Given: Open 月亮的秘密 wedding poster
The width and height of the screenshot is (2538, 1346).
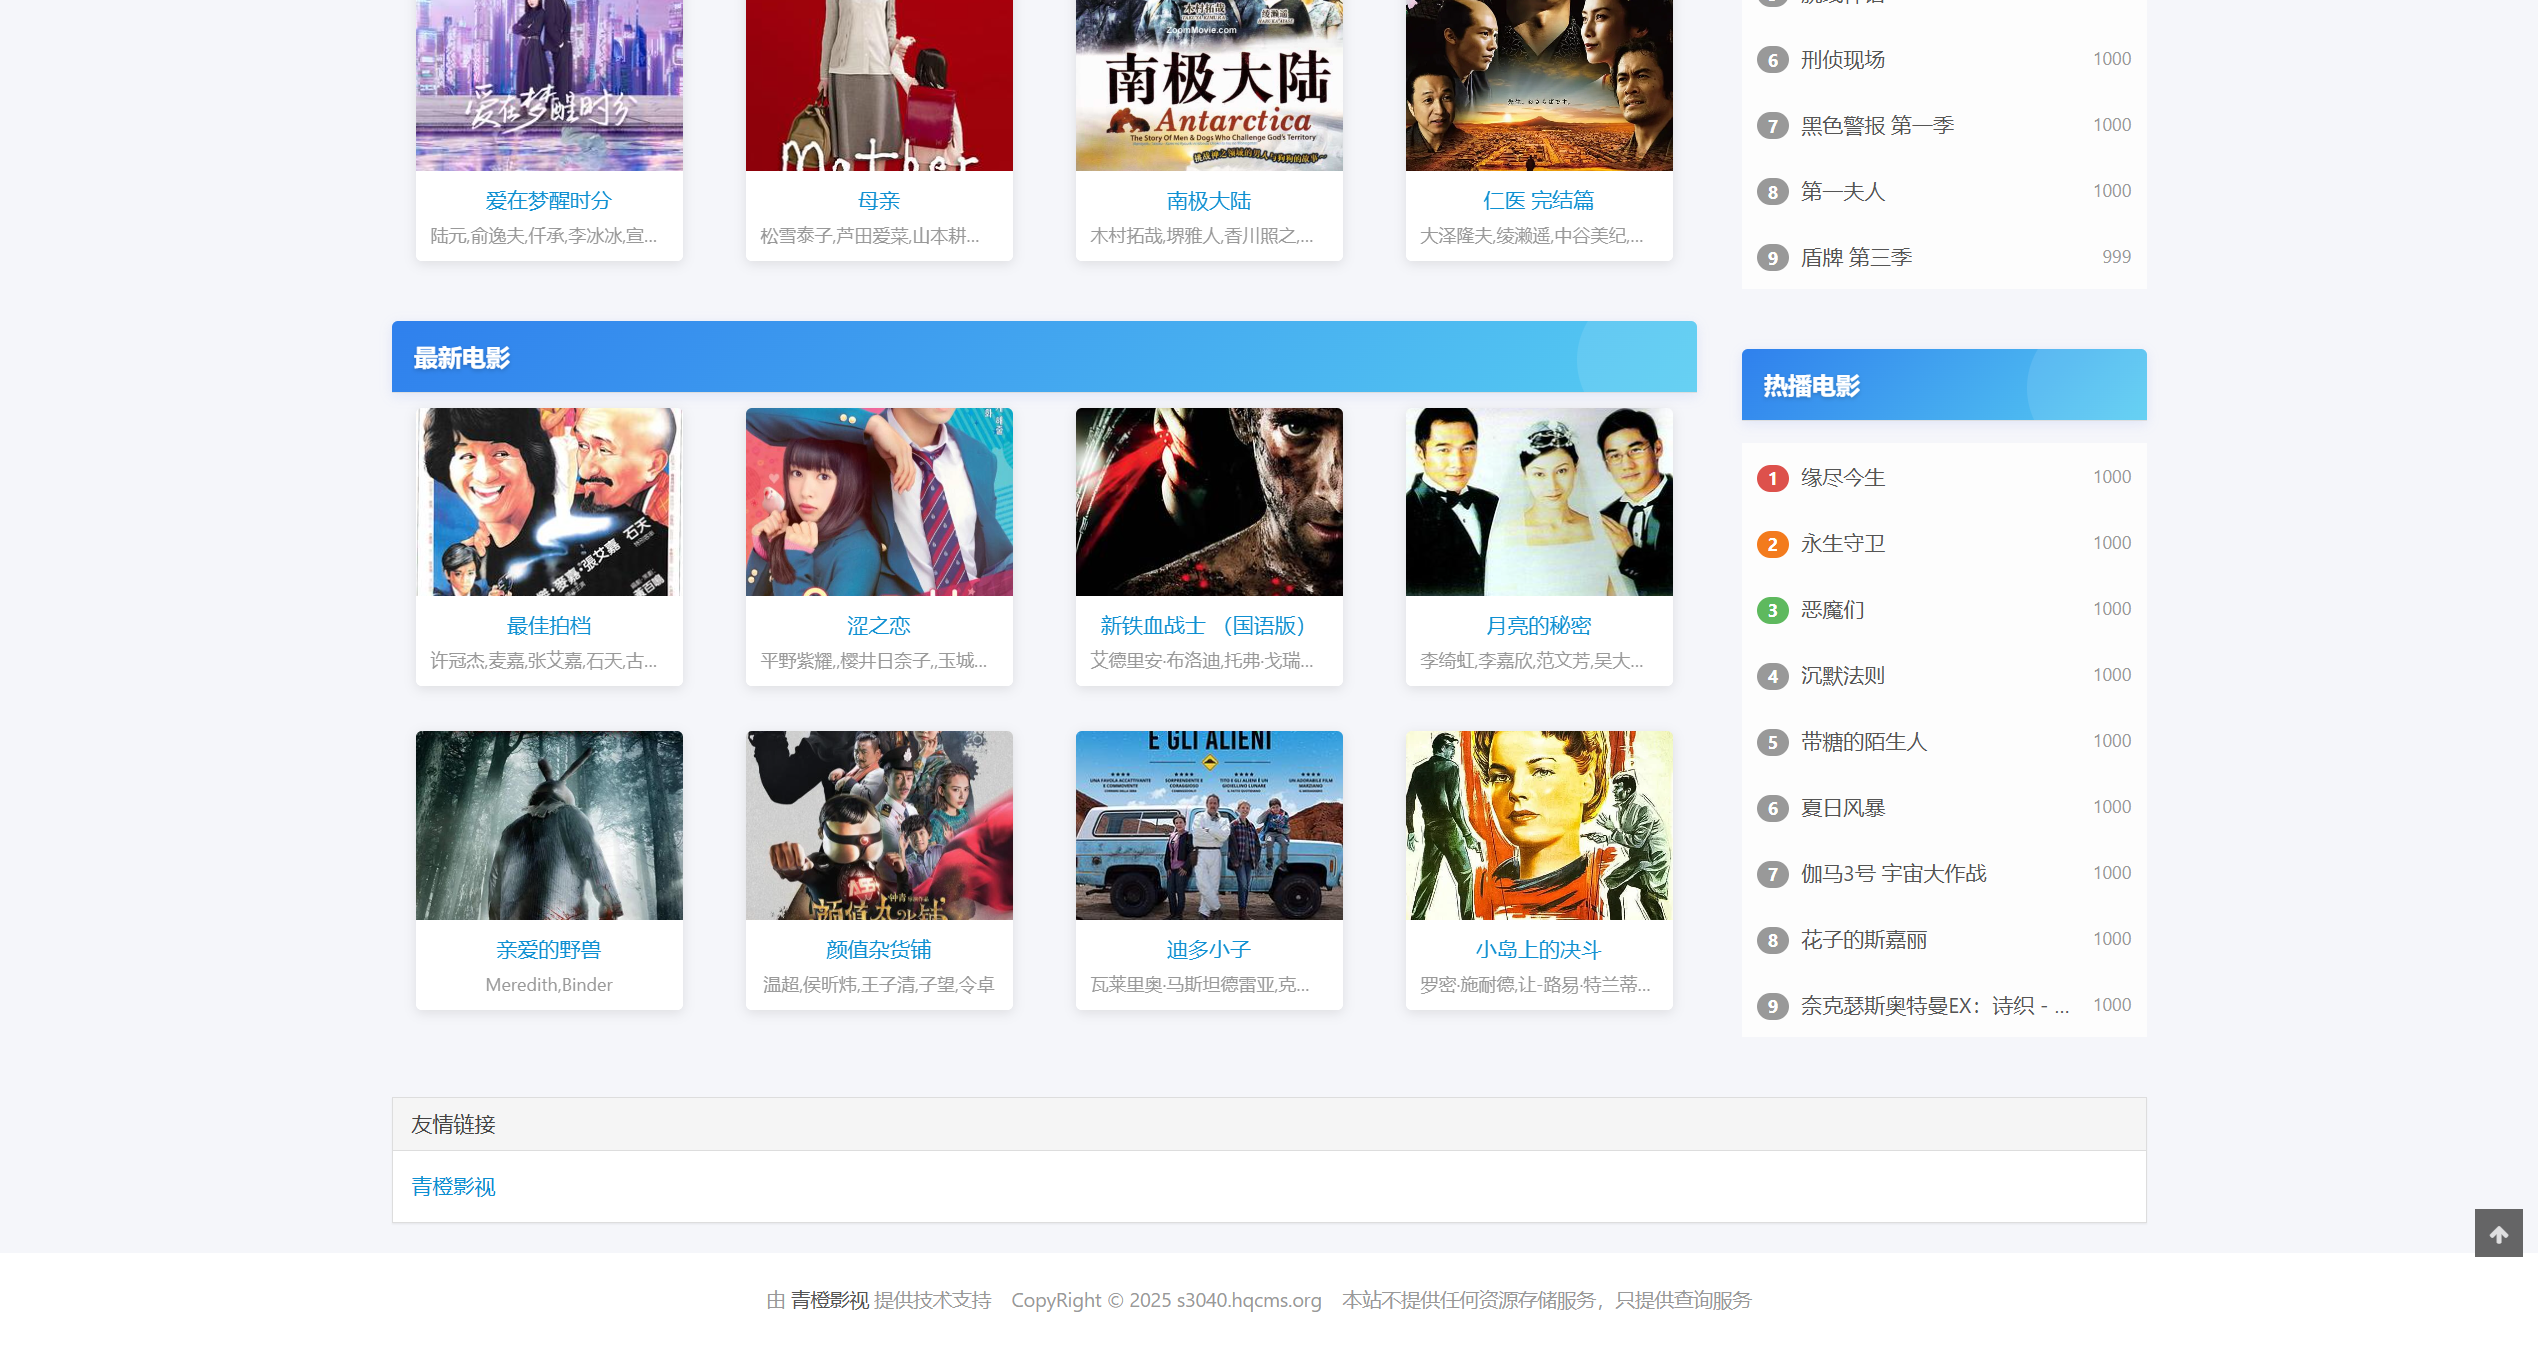Looking at the screenshot, I should coord(1538,501).
